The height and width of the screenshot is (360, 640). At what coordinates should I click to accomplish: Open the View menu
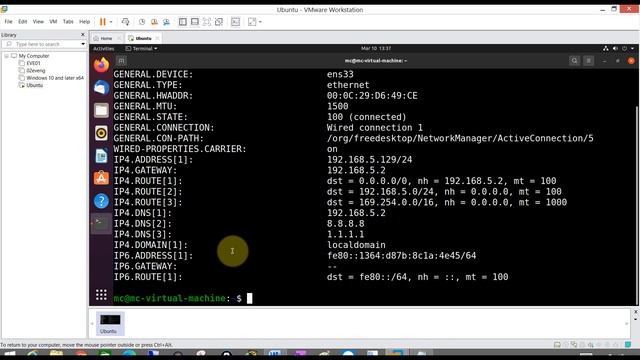[x=38, y=22]
